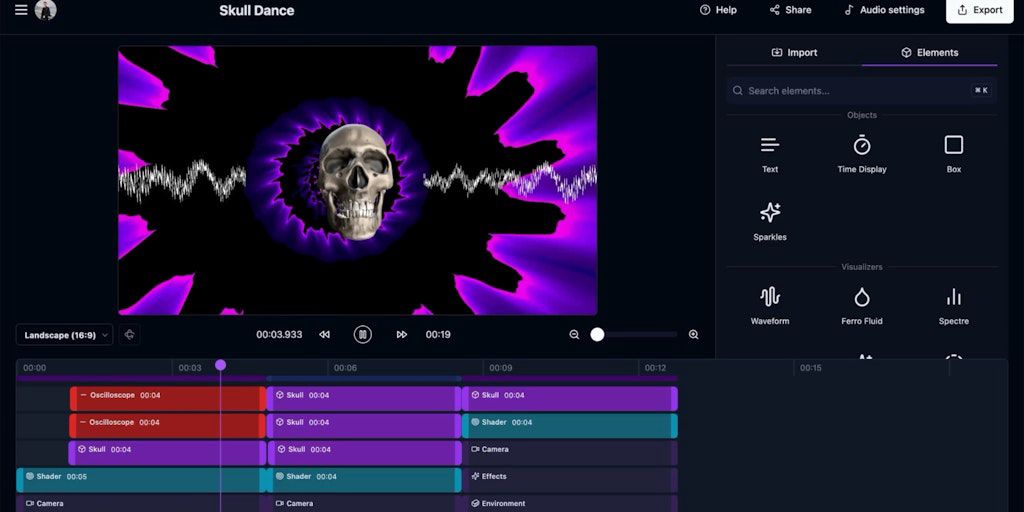
Task: Add the Sparkles element
Action: coord(769,220)
